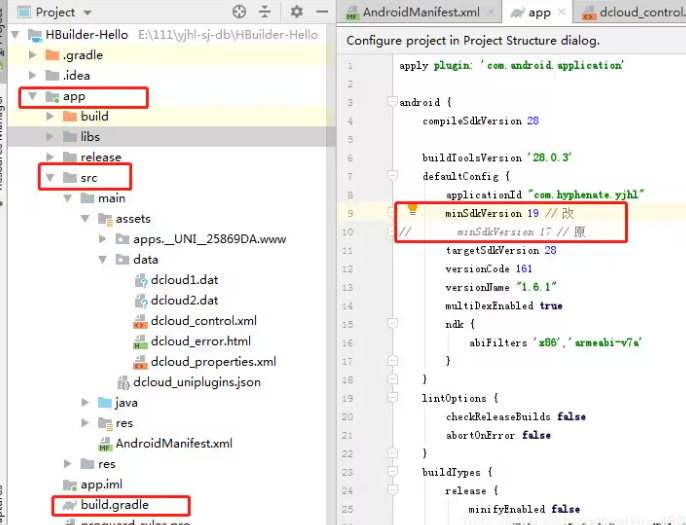Expand the java folder
The image size is (686, 525).
[85, 402]
